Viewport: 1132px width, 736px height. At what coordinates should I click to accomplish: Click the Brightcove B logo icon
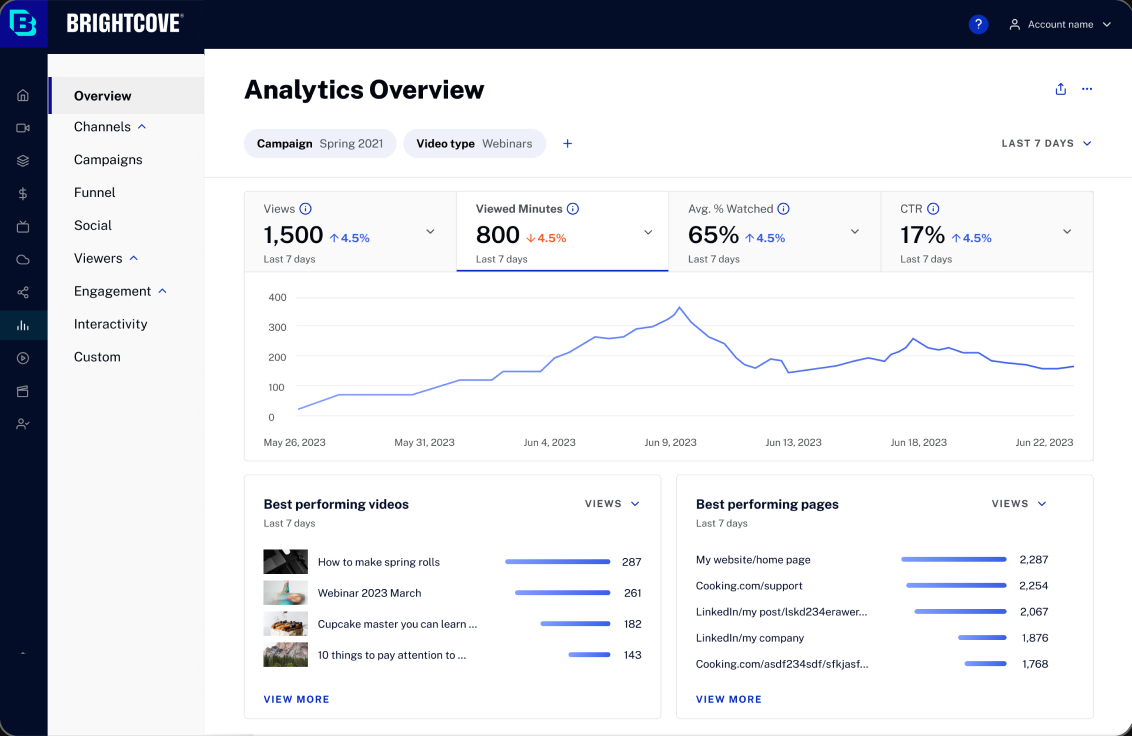(23, 23)
